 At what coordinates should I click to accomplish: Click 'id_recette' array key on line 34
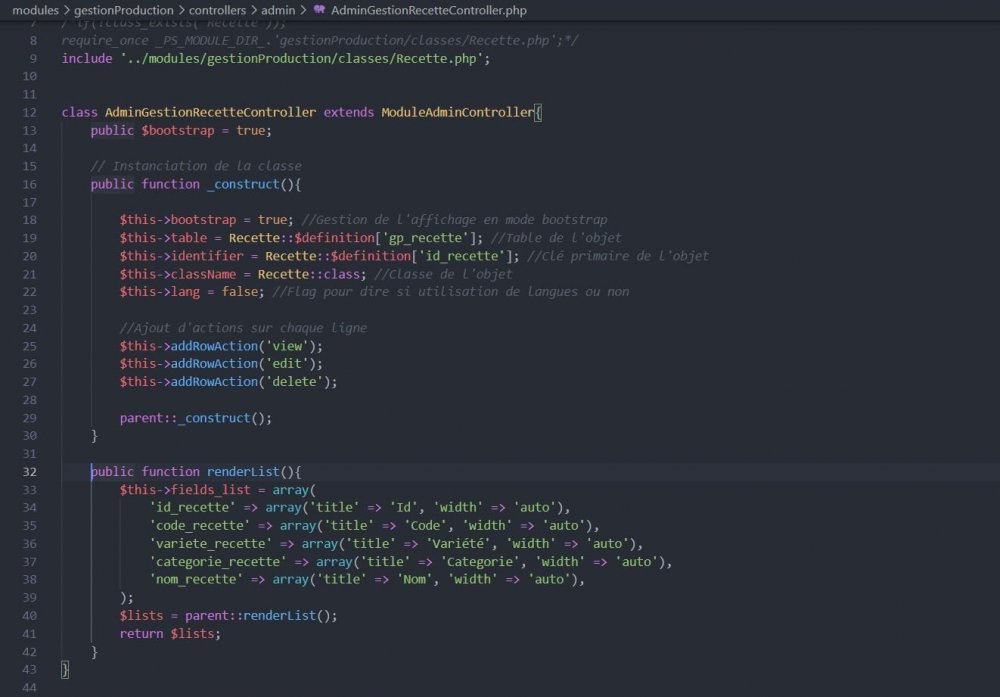[192, 508]
